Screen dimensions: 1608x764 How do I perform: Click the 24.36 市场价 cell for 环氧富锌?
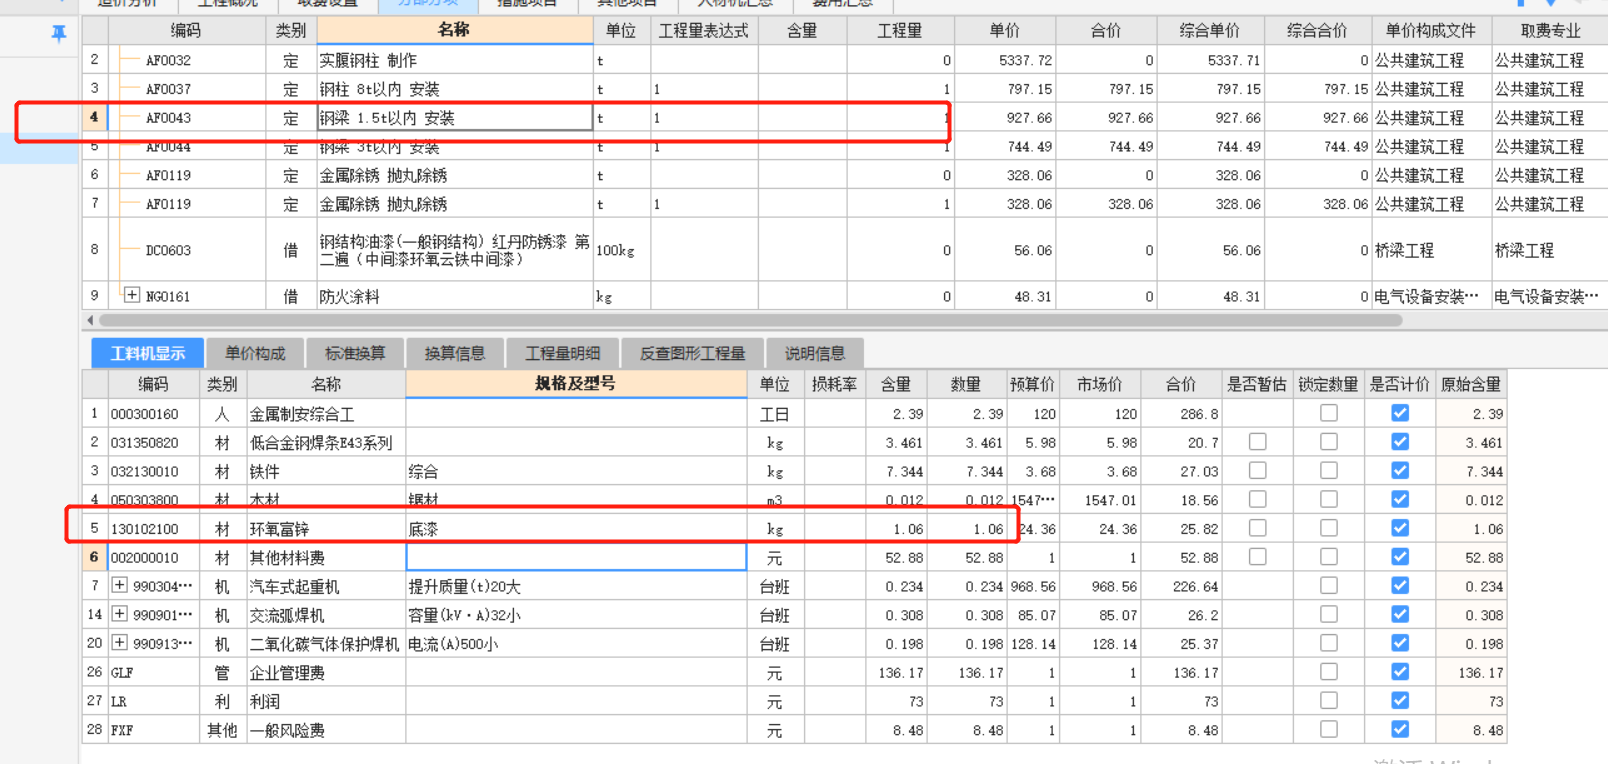(x=1099, y=528)
